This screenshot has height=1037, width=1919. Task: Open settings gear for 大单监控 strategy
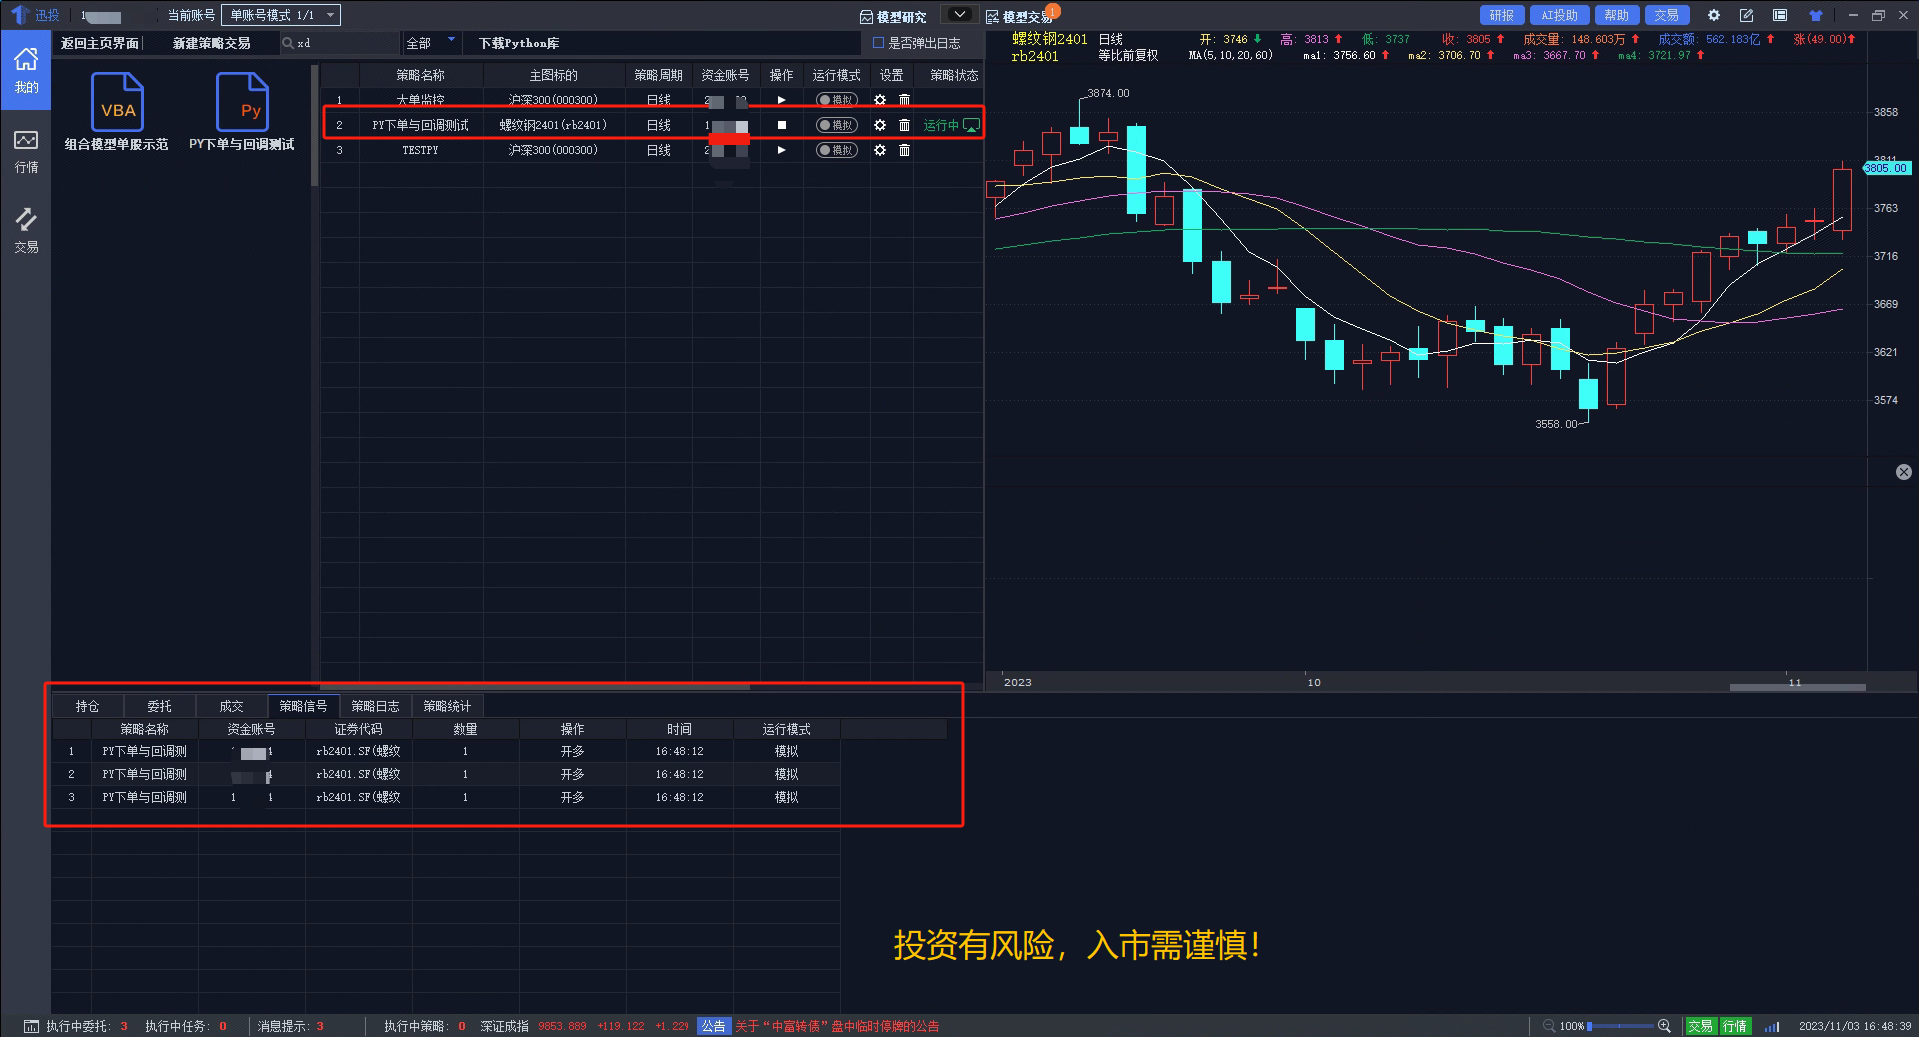pyautogui.click(x=879, y=100)
